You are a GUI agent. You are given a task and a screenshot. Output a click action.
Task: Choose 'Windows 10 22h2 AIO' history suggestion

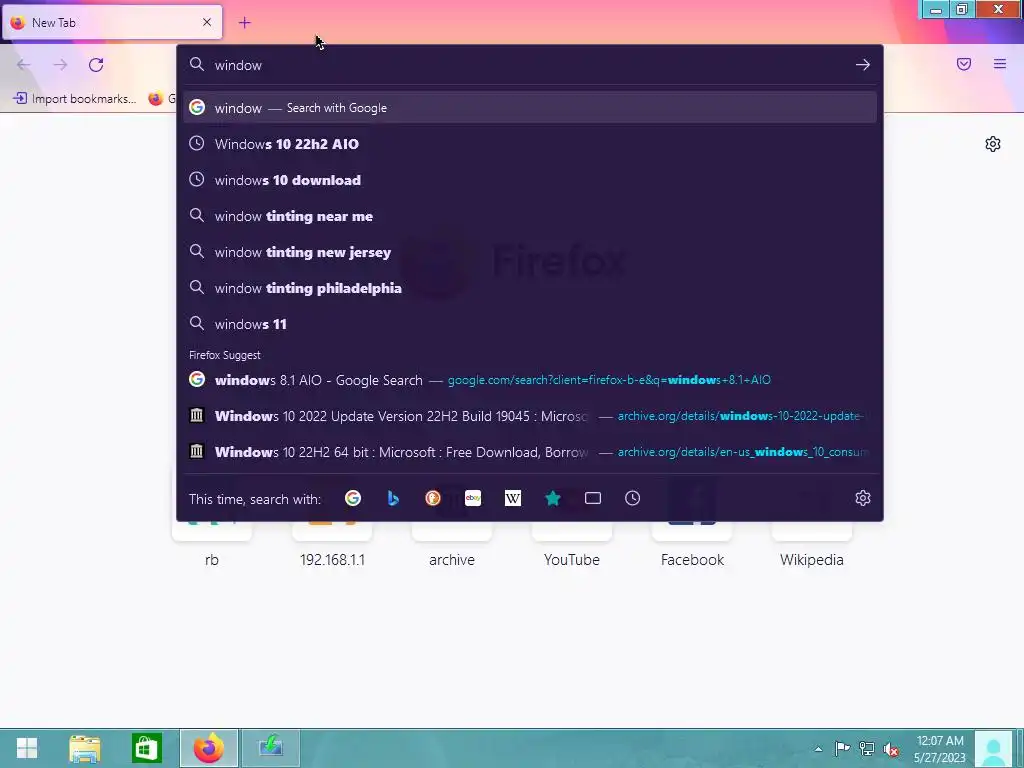(x=530, y=144)
